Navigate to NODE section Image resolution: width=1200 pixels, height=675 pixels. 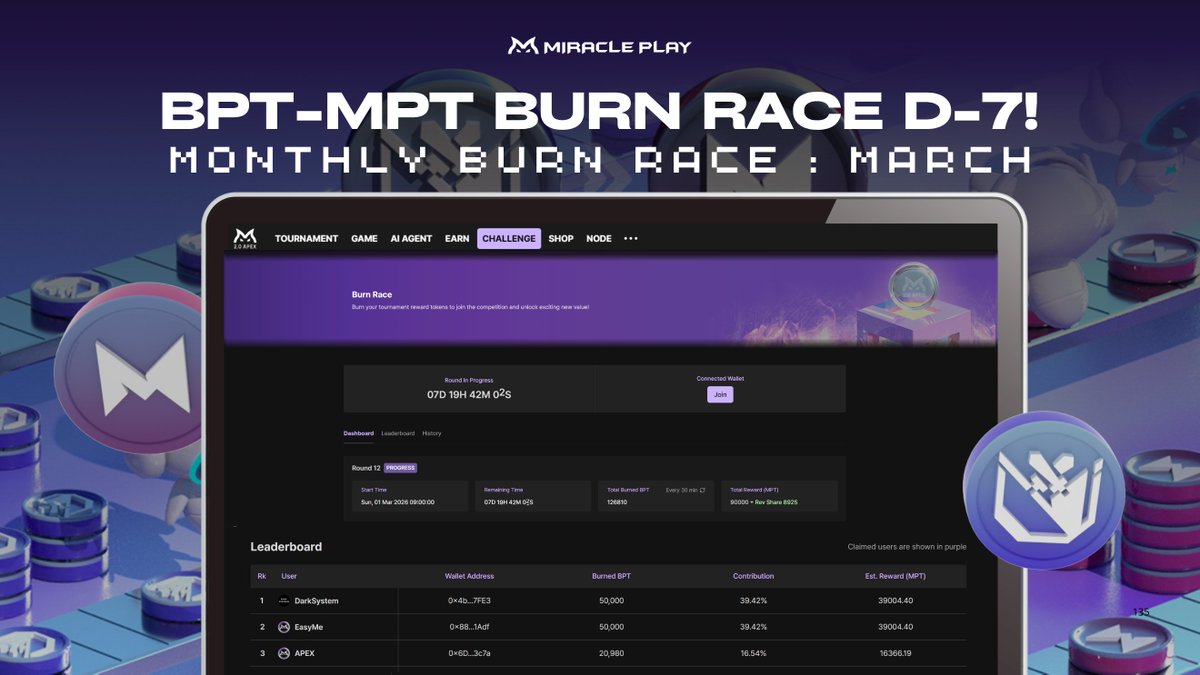click(599, 239)
